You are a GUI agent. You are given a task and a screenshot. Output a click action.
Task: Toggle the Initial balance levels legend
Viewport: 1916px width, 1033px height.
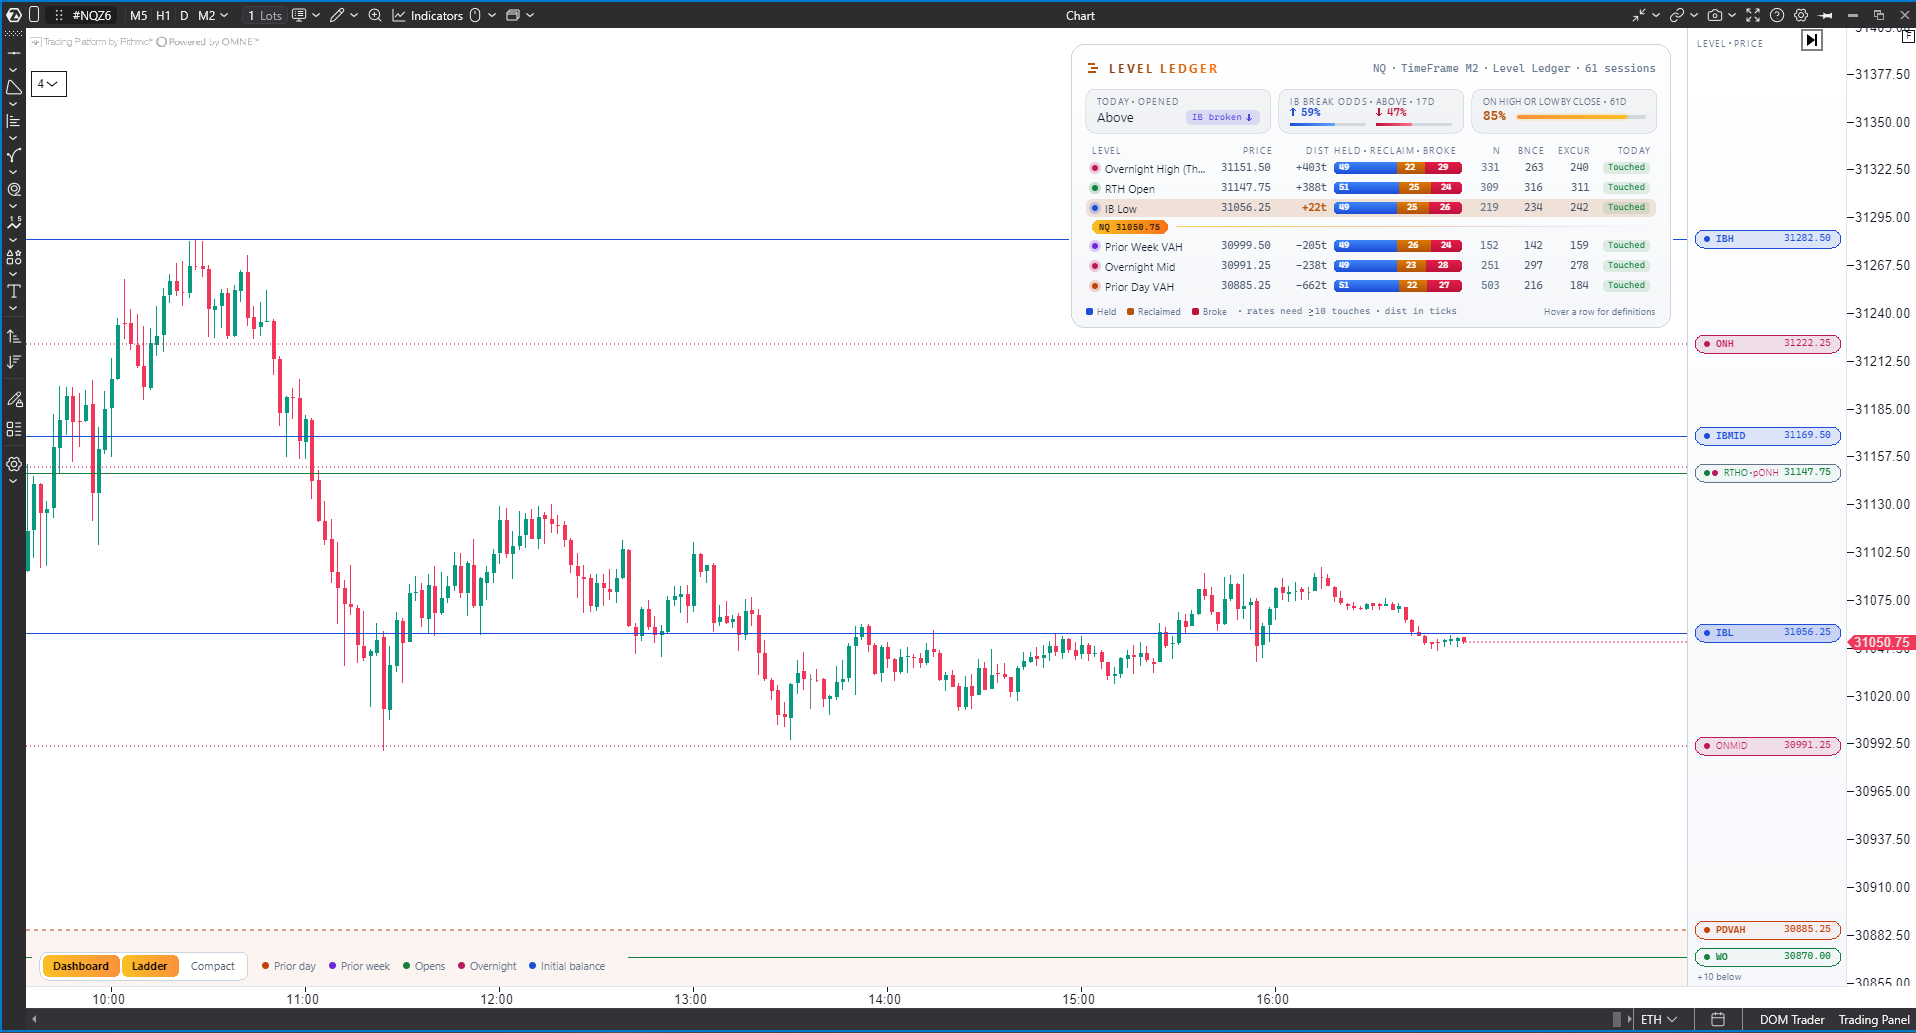(567, 966)
